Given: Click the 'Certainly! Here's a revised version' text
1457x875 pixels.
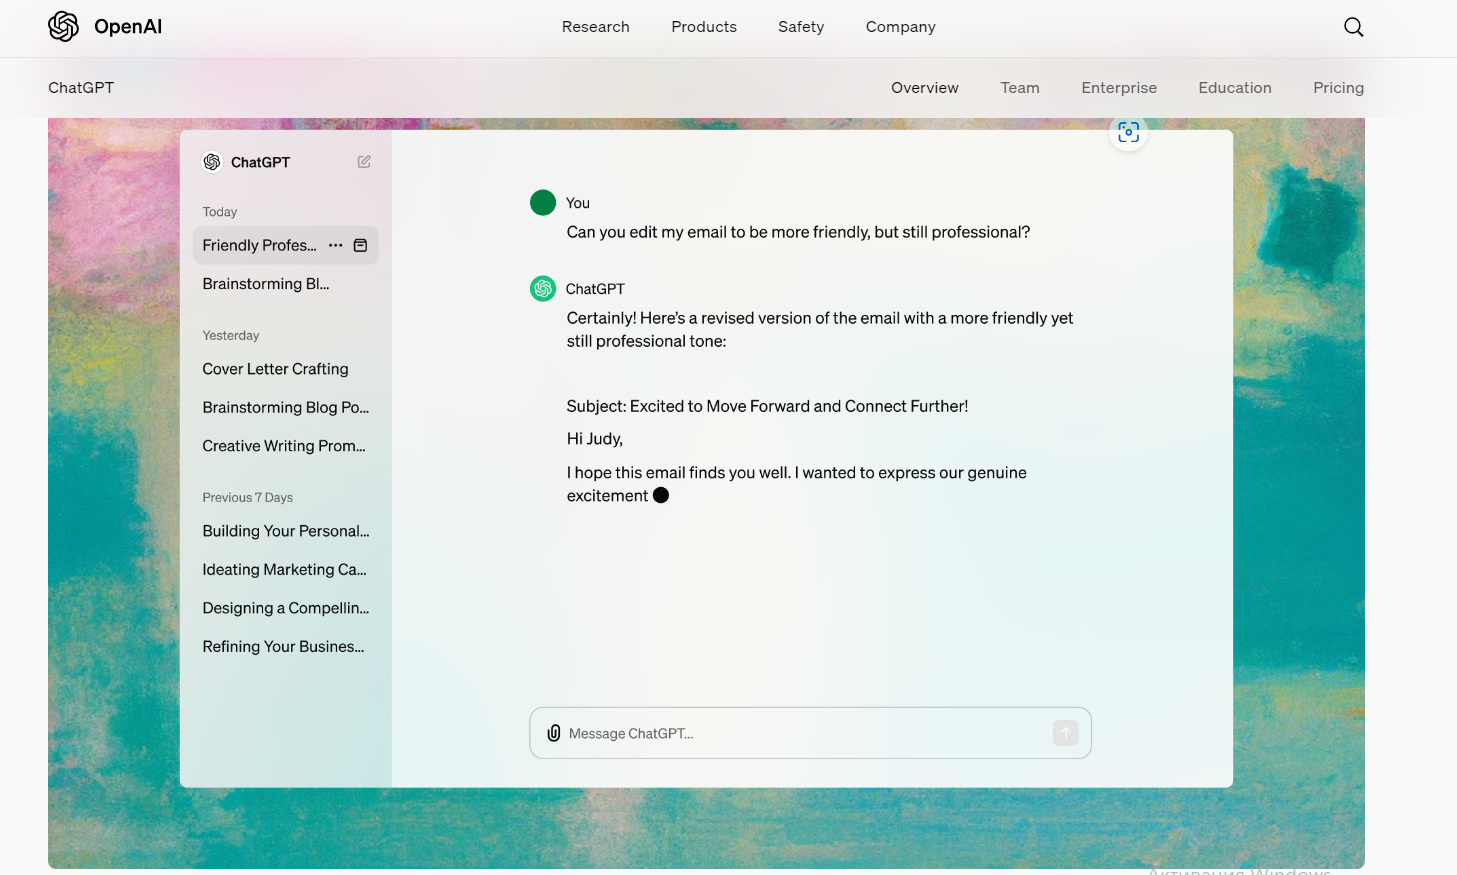Looking at the screenshot, I should (820, 330).
